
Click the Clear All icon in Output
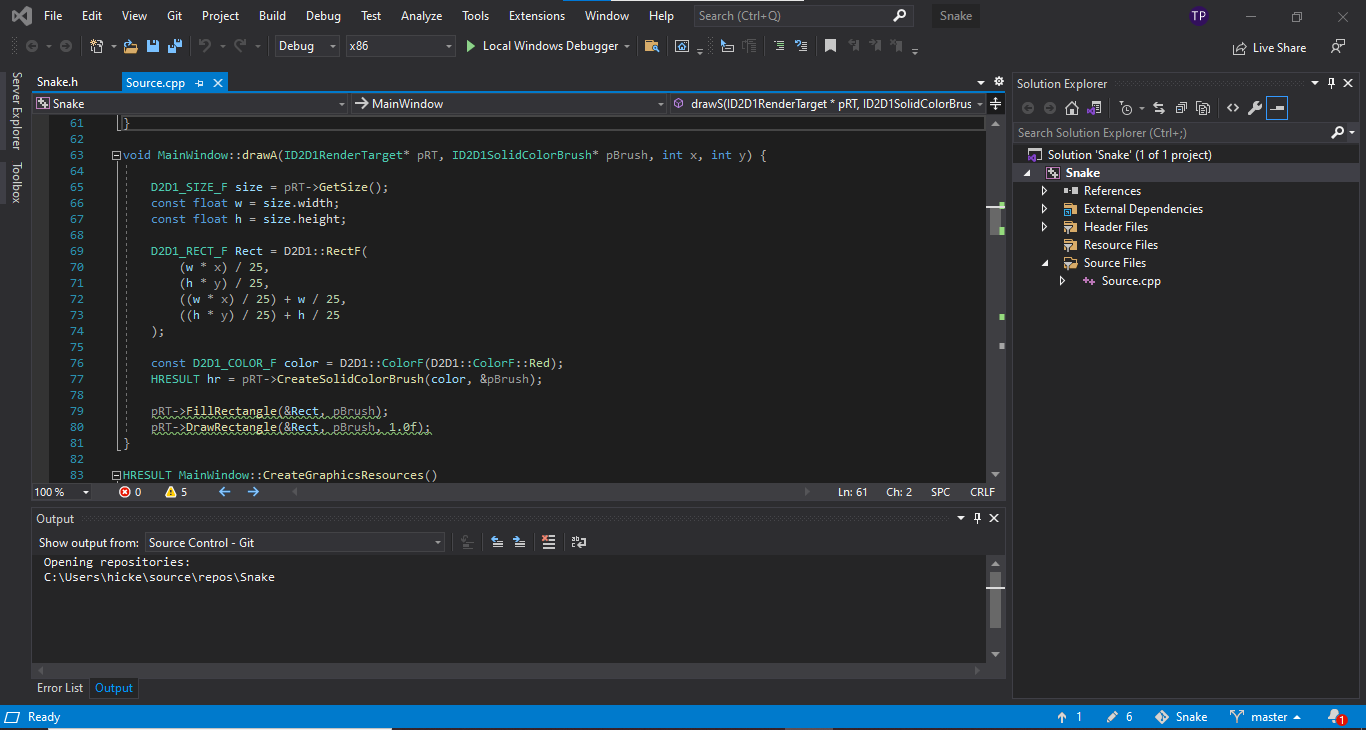(548, 542)
